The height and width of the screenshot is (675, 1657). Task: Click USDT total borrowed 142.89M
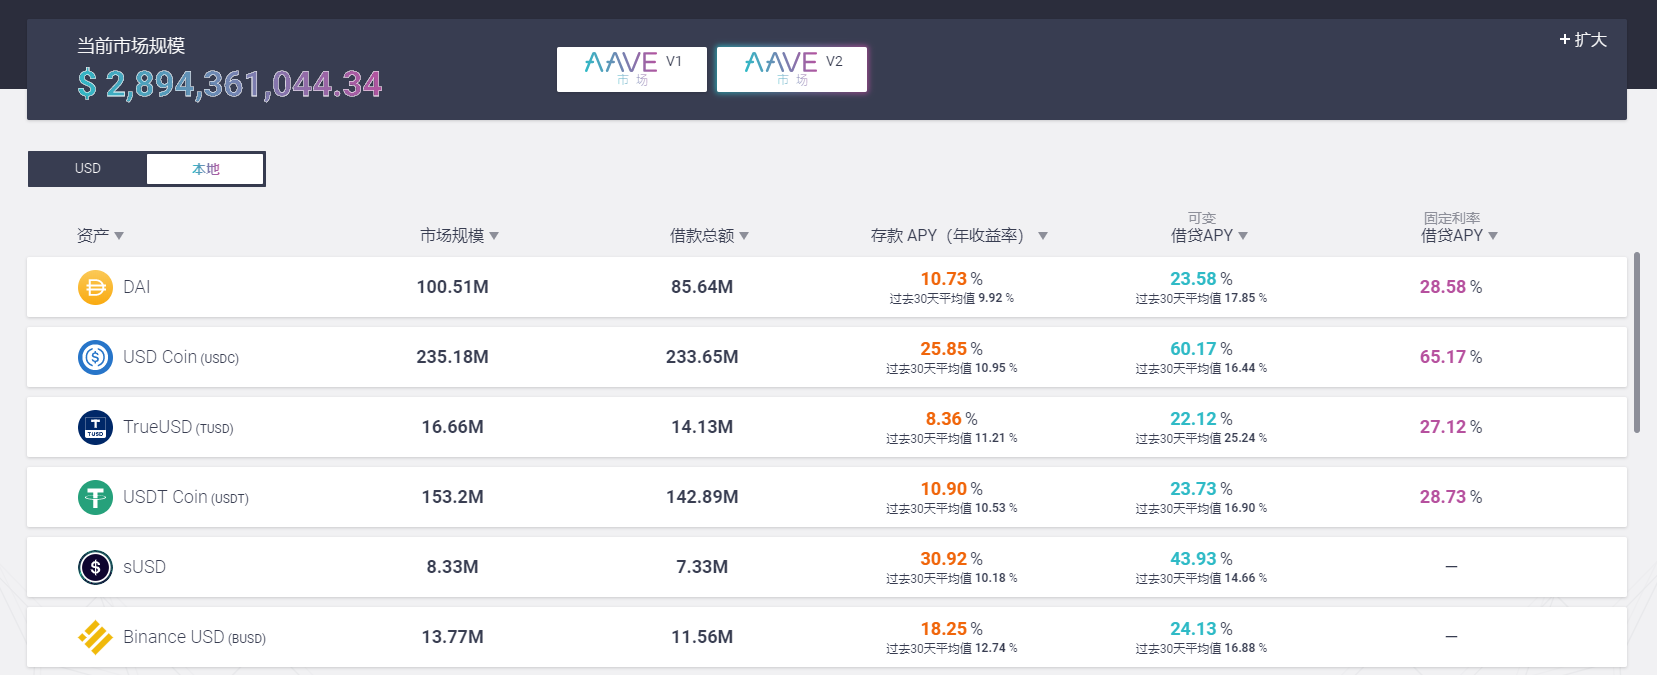tap(702, 497)
